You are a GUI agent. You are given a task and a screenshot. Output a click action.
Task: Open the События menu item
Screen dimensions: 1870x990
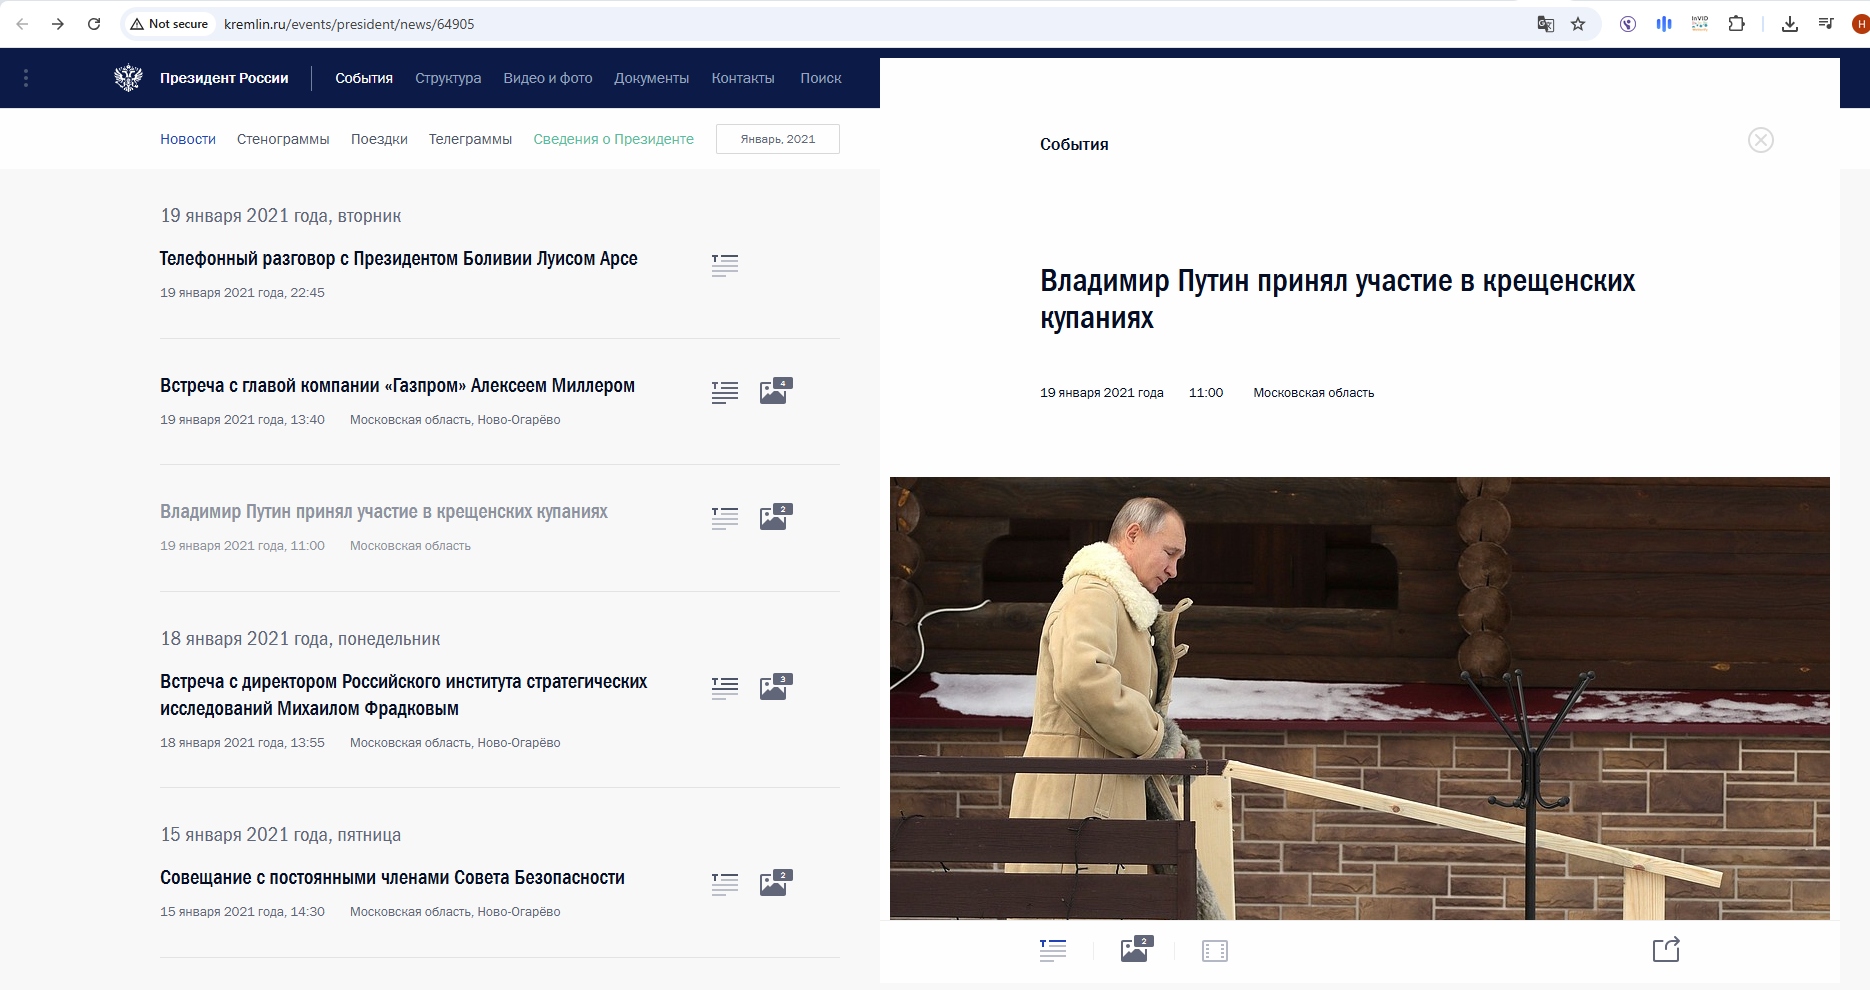(364, 78)
